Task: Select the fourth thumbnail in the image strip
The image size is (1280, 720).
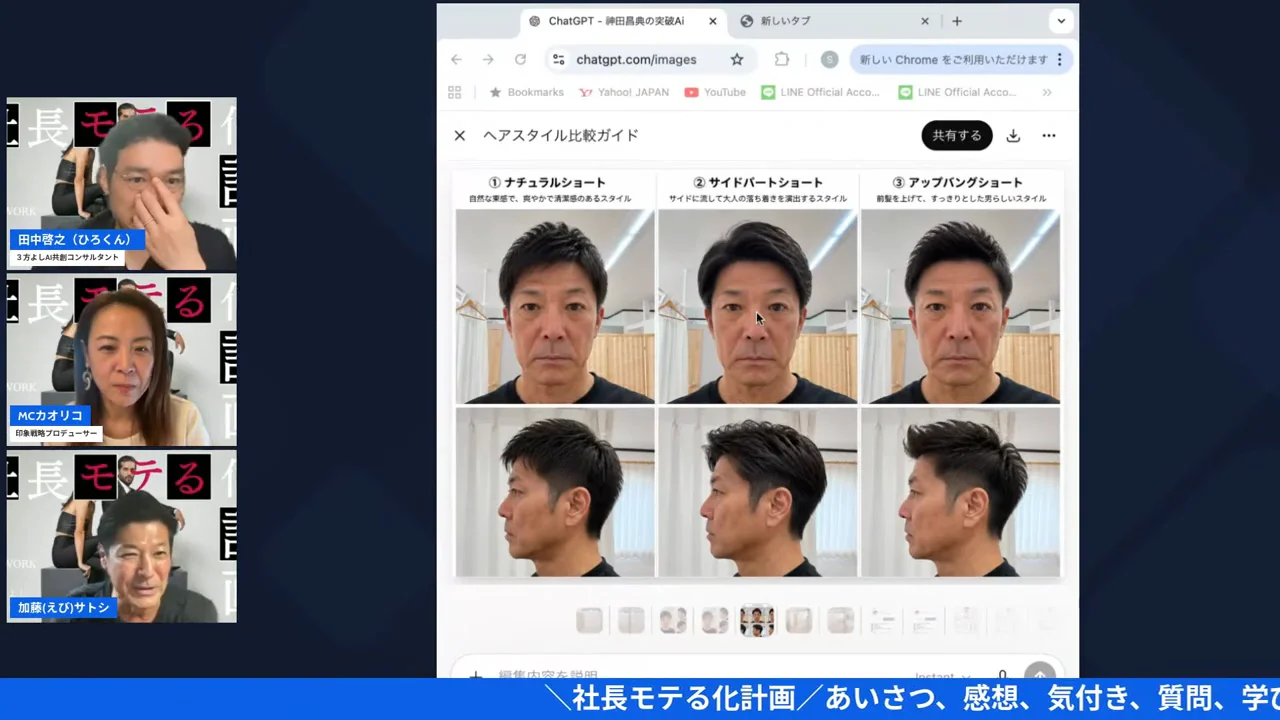Action: pos(715,621)
